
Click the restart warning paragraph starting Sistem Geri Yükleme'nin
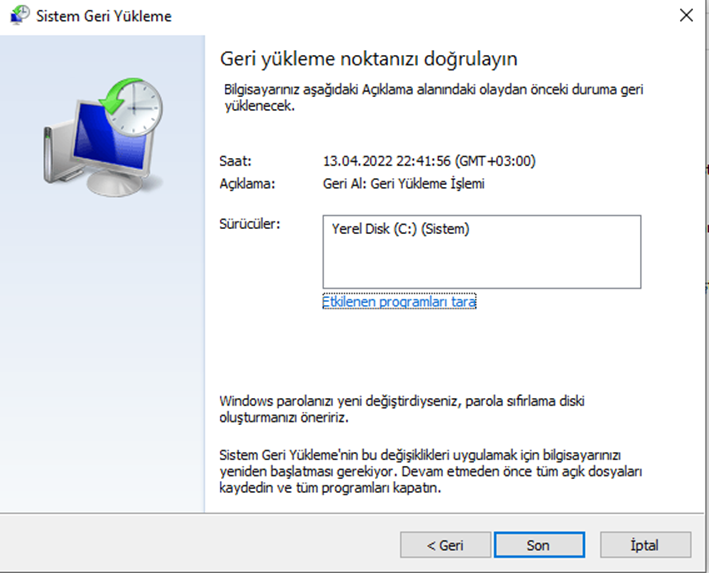pyautogui.click(x=430, y=471)
